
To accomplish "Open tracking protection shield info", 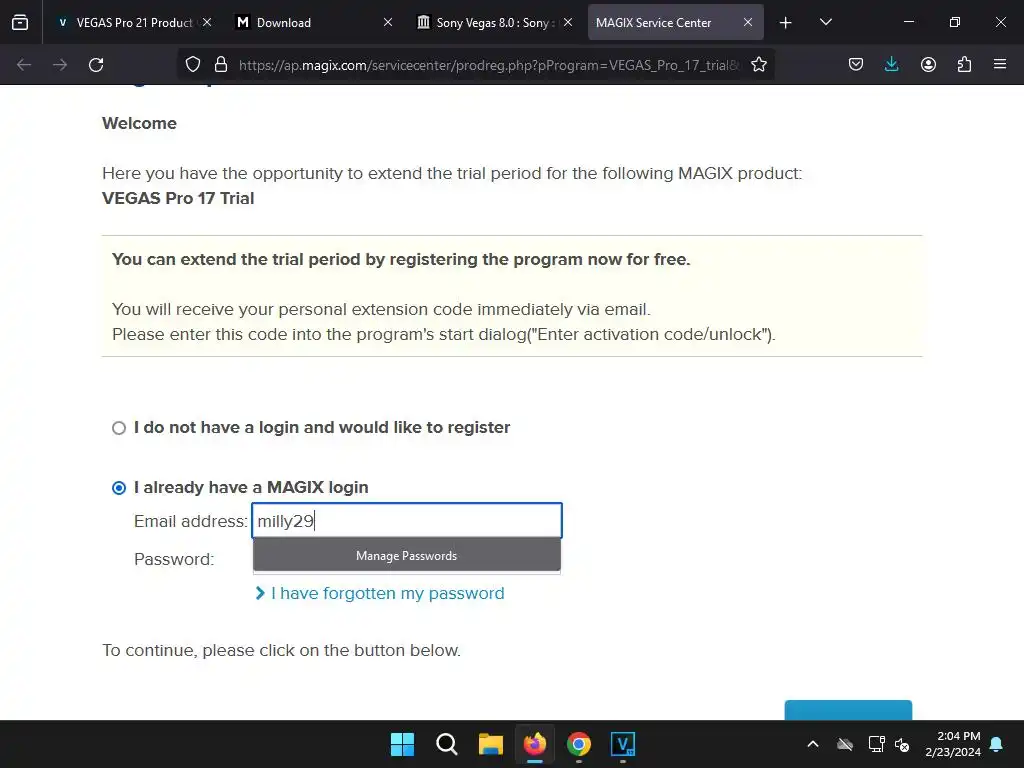I will click(x=193, y=65).
